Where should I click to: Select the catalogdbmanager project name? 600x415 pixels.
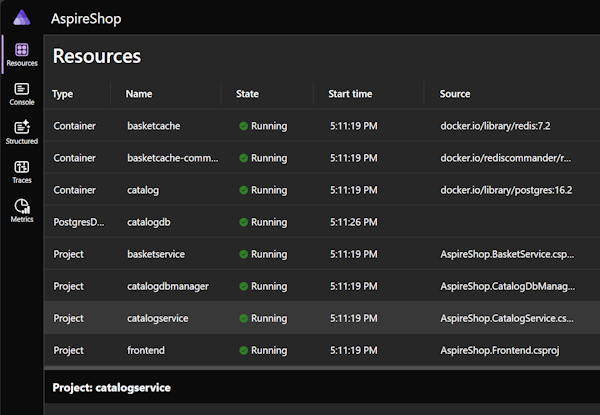point(168,286)
